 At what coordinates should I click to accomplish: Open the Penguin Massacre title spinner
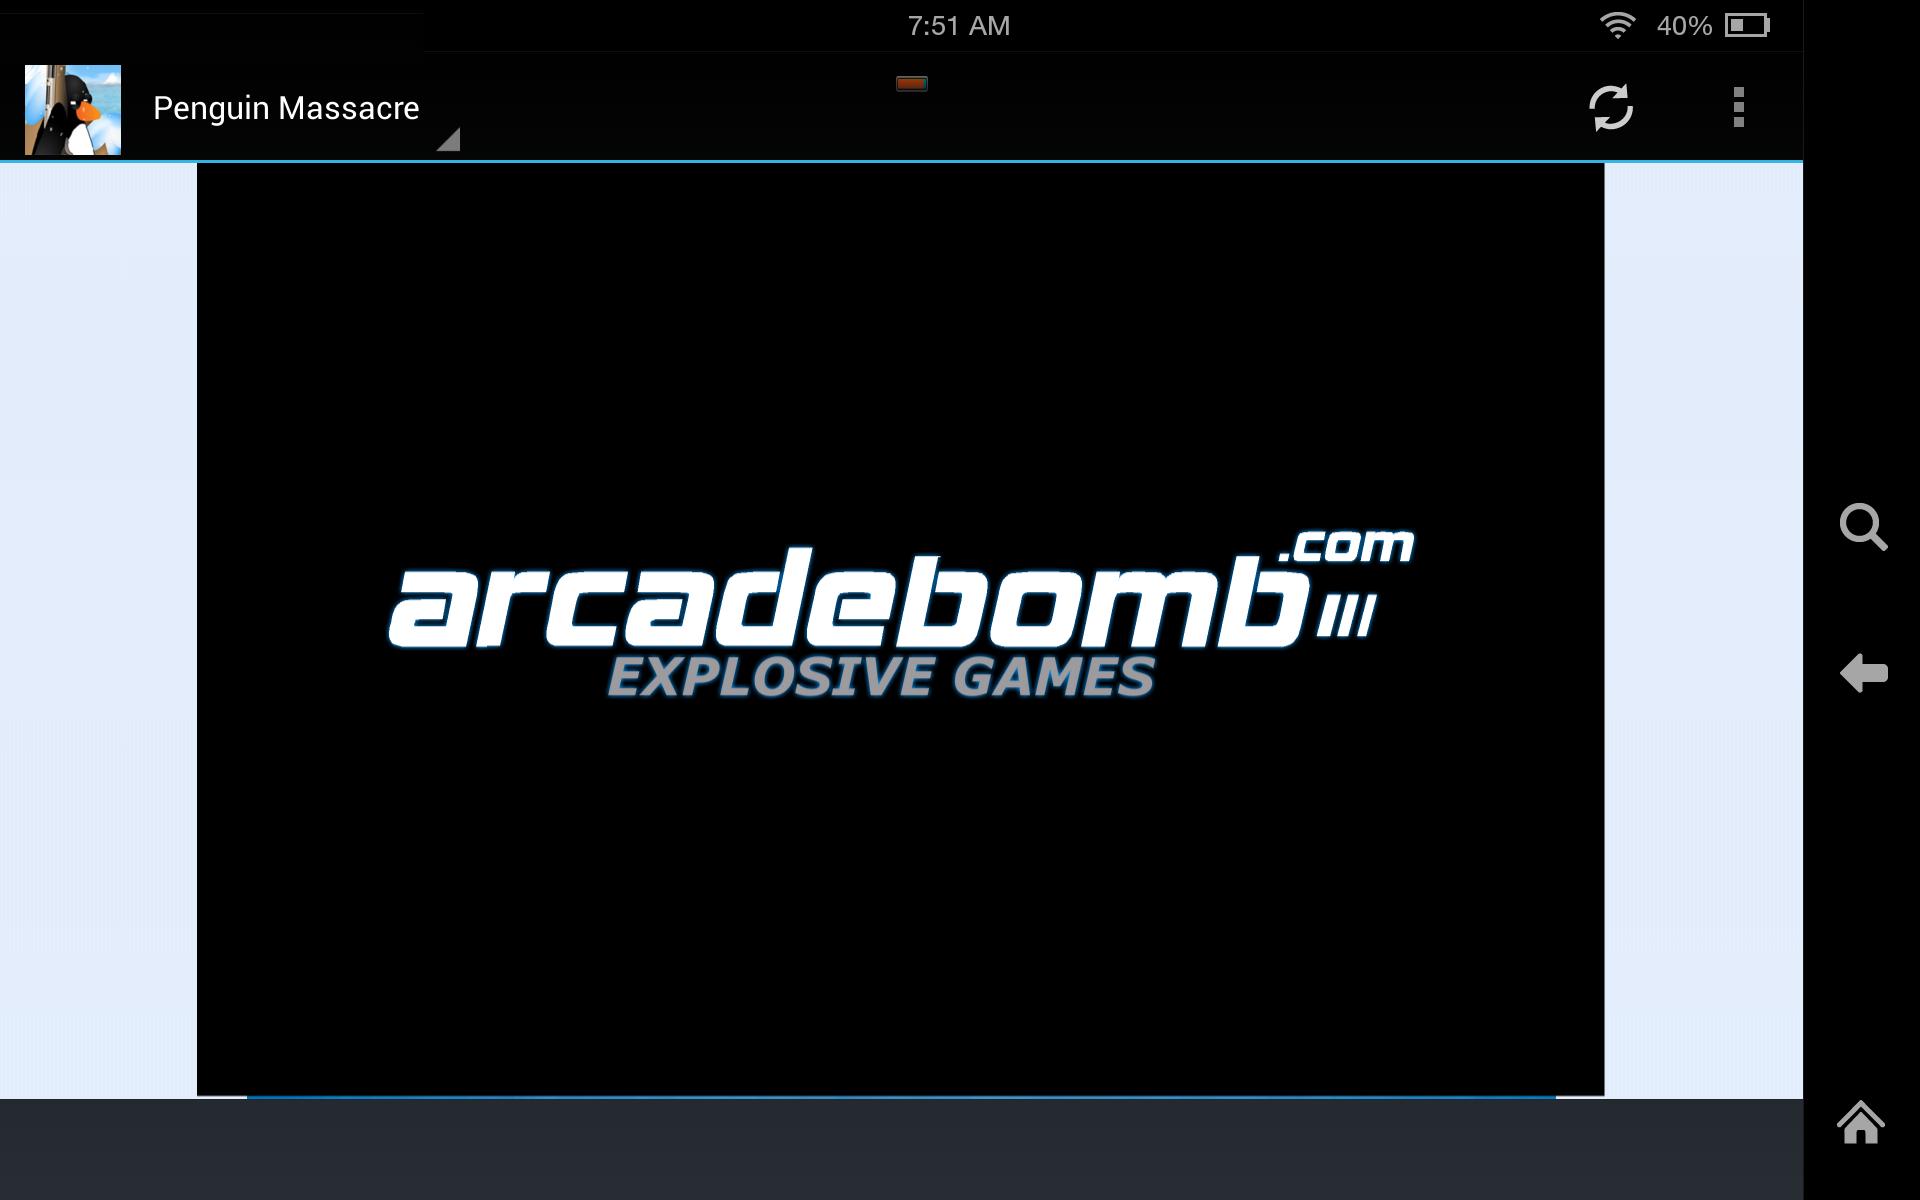tap(285, 108)
